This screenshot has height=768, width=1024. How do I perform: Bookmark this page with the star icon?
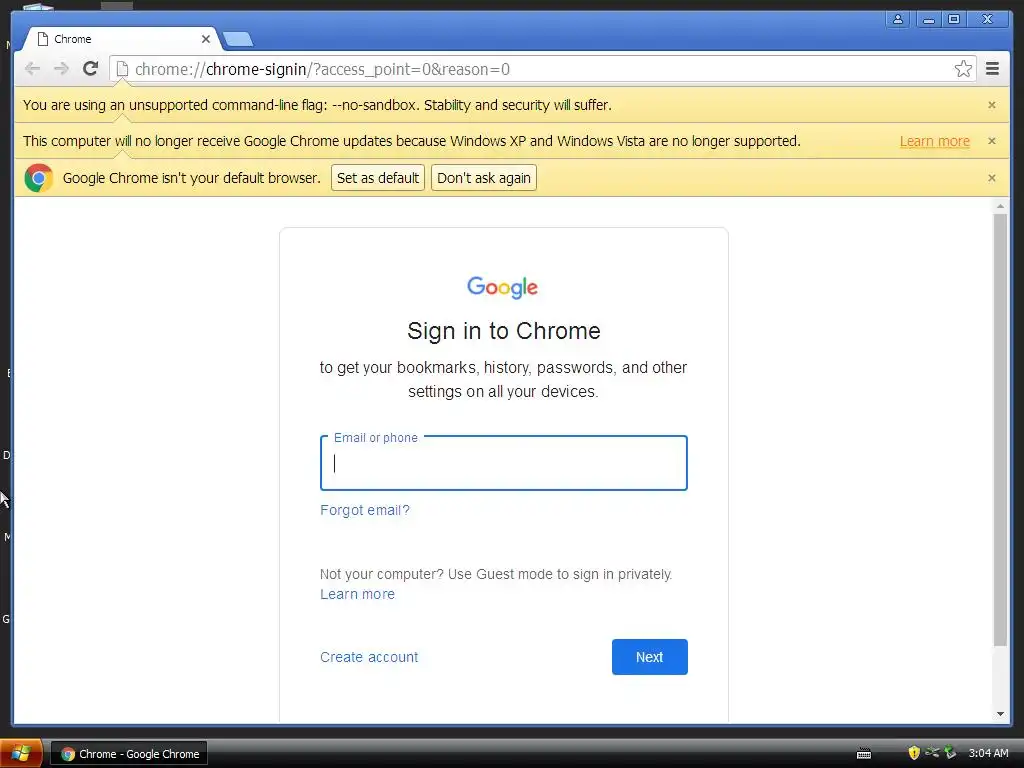[963, 69]
